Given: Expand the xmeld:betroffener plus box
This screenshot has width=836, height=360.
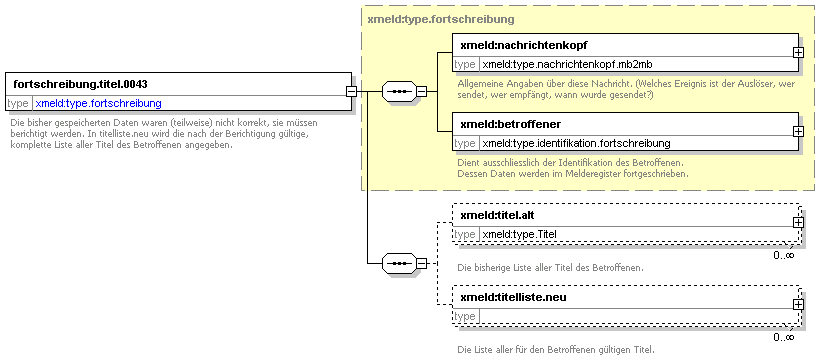Looking at the screenshot, I should pos(798,132).
